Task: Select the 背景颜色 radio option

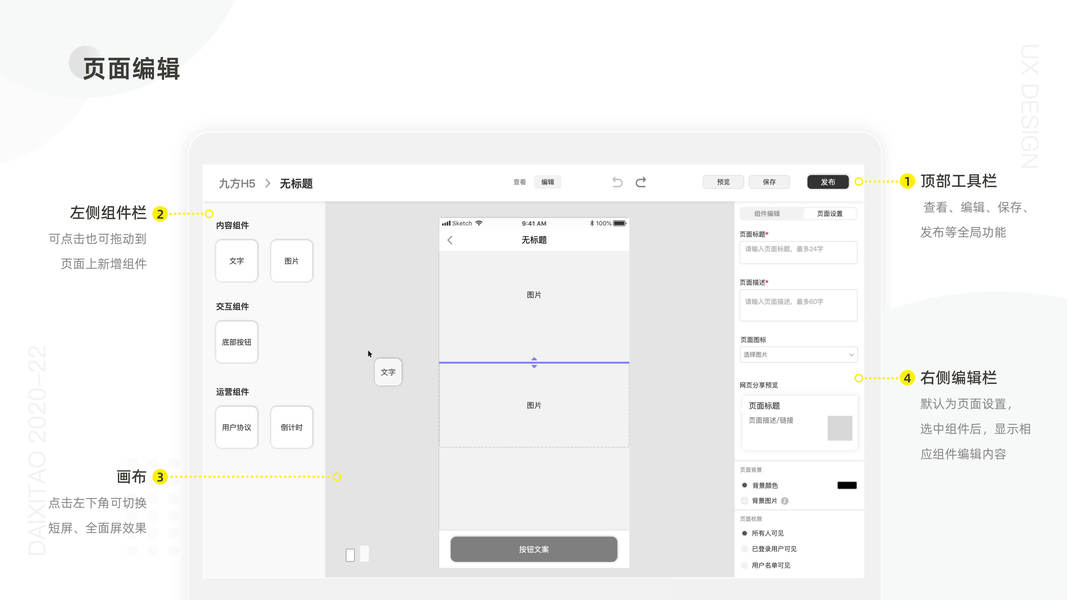Action: [744, 486]
